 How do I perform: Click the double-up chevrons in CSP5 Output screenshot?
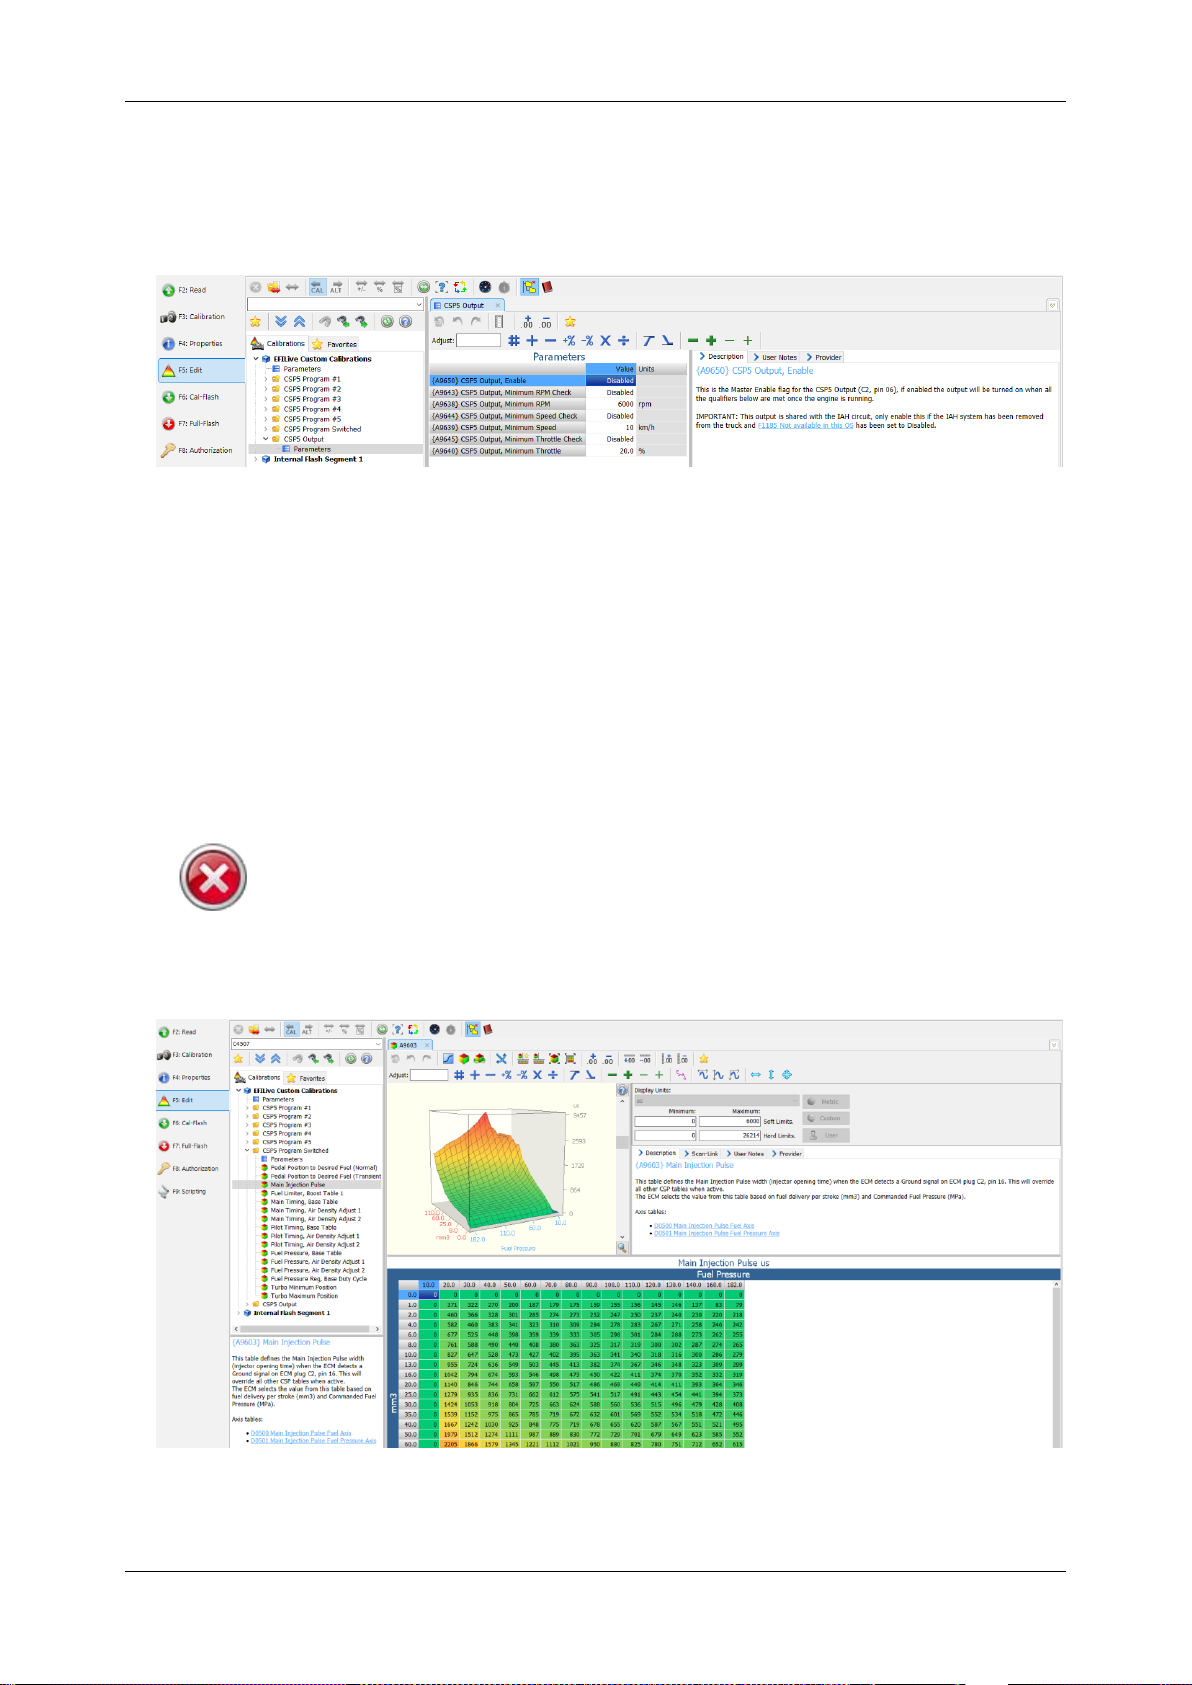299,322
